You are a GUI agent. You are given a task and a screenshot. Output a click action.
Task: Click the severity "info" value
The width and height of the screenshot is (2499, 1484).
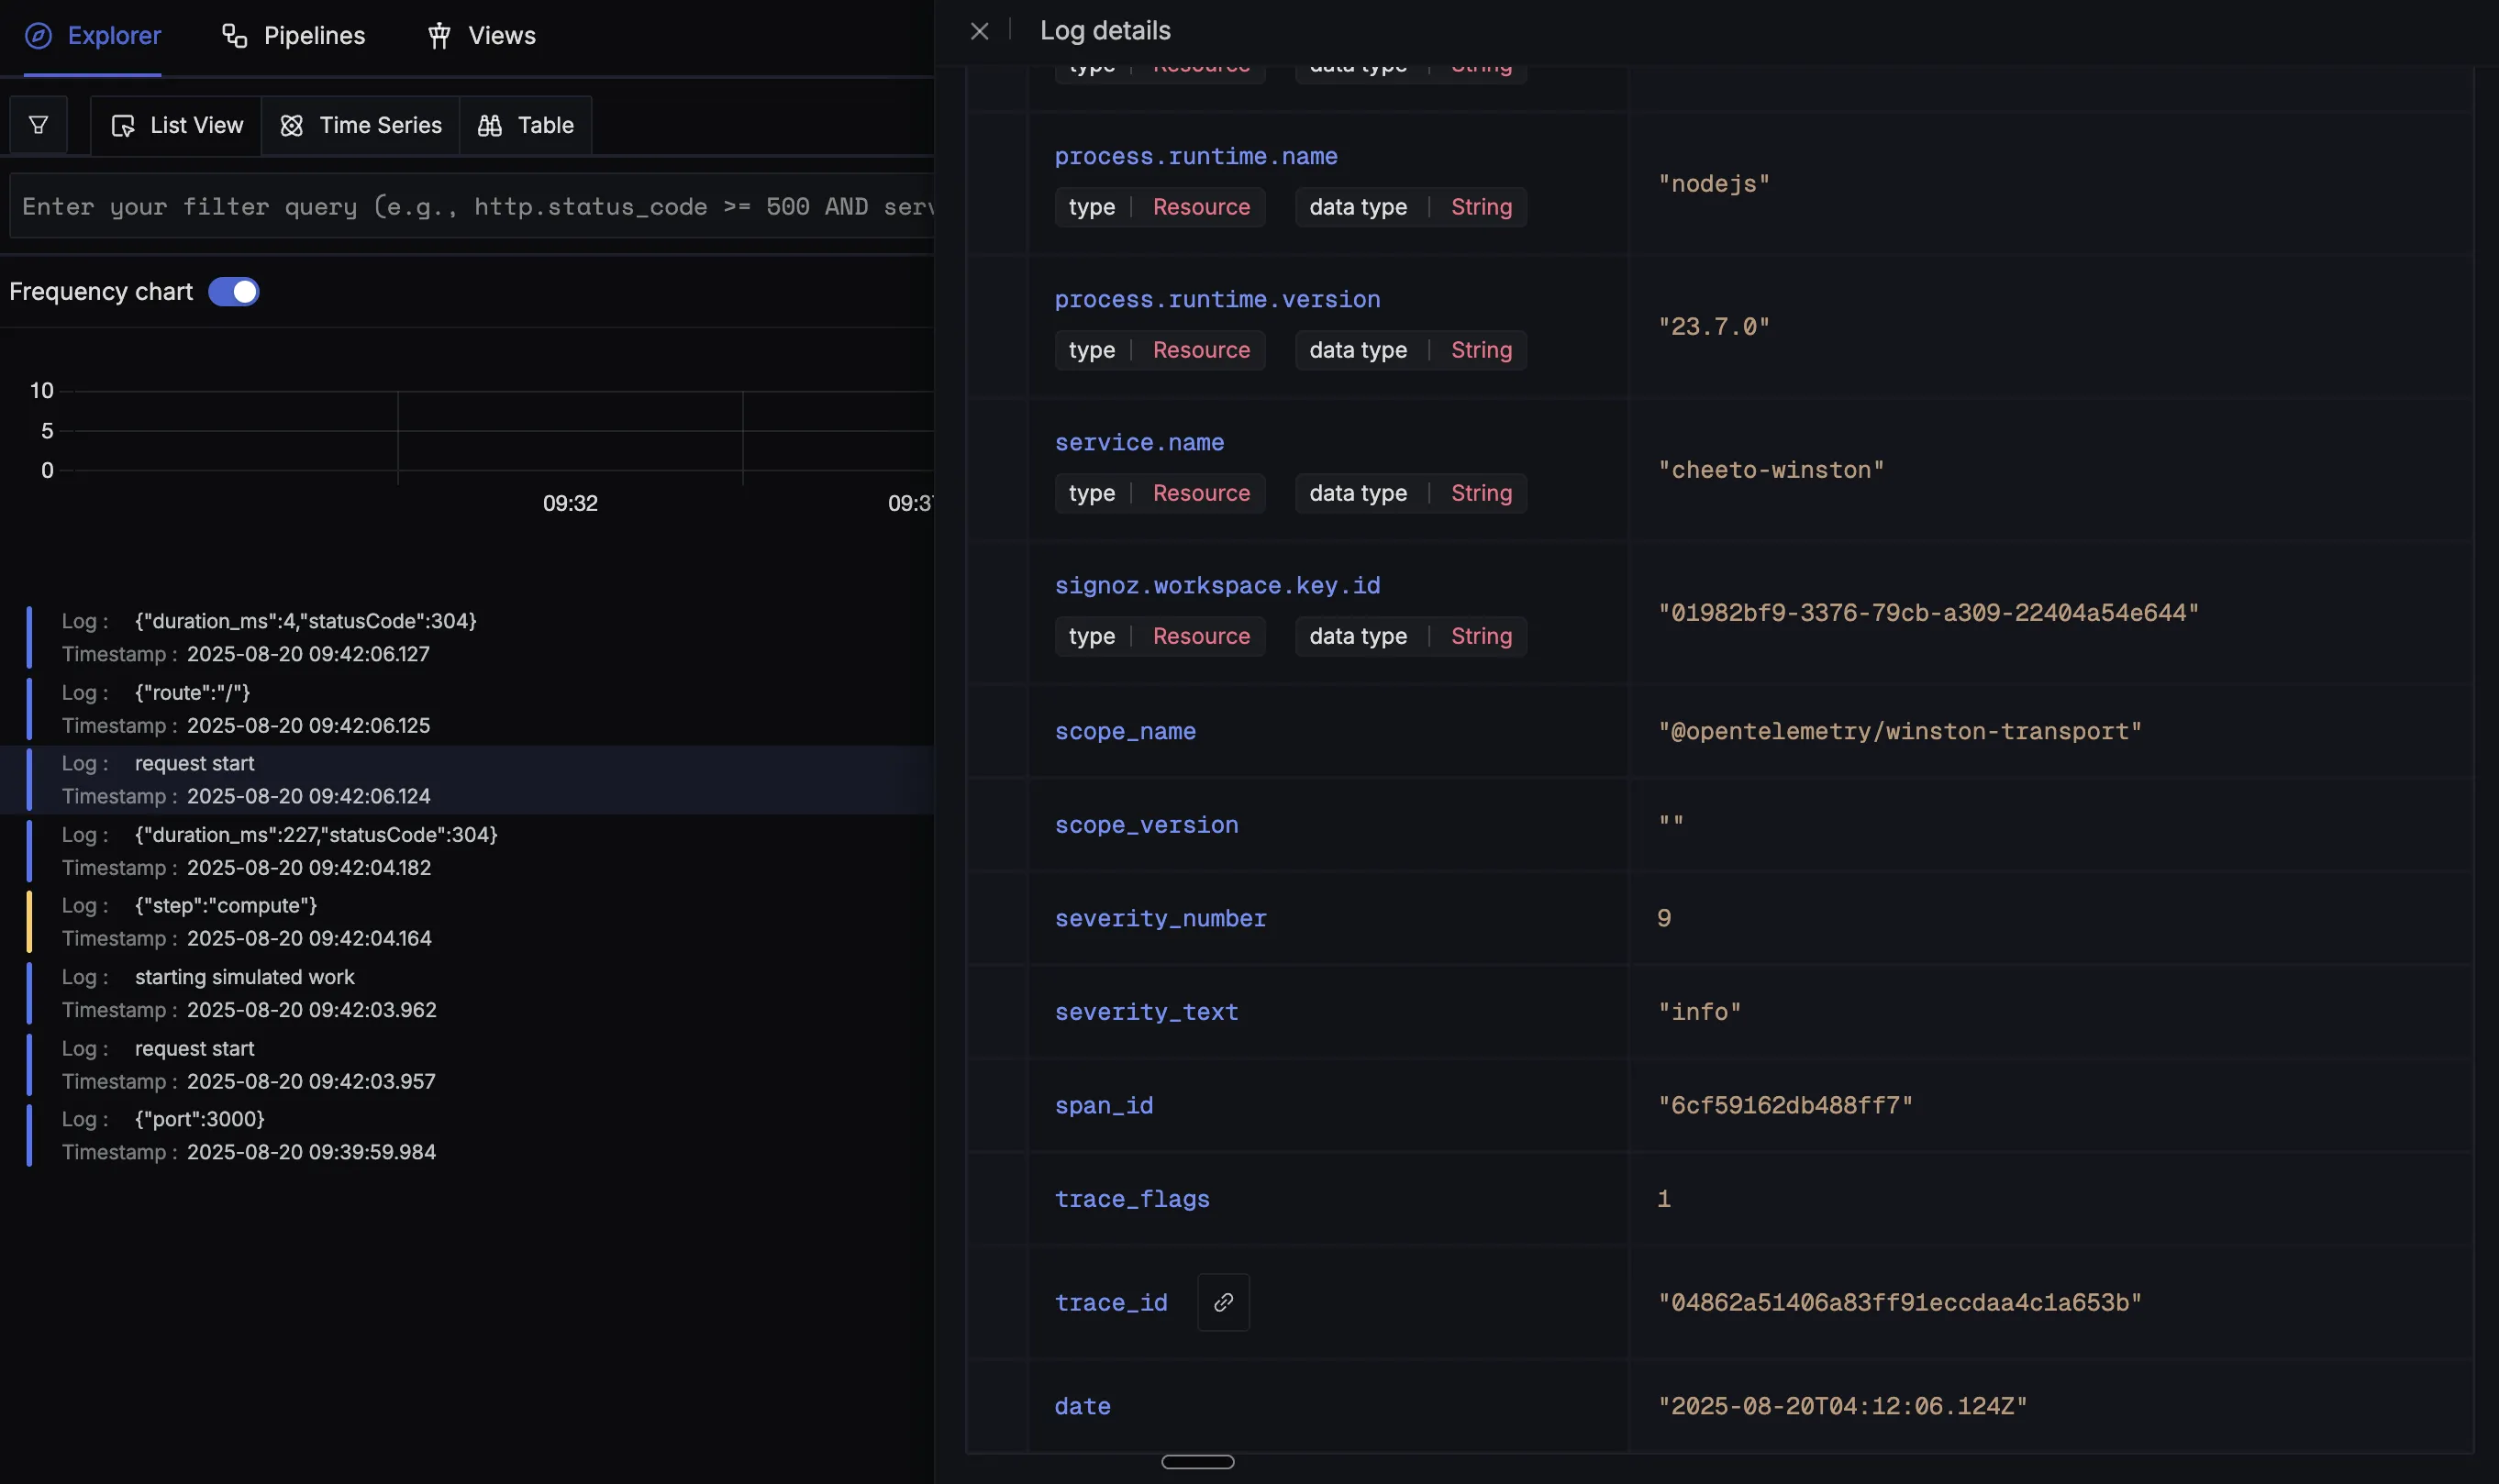point(1699,1011)
